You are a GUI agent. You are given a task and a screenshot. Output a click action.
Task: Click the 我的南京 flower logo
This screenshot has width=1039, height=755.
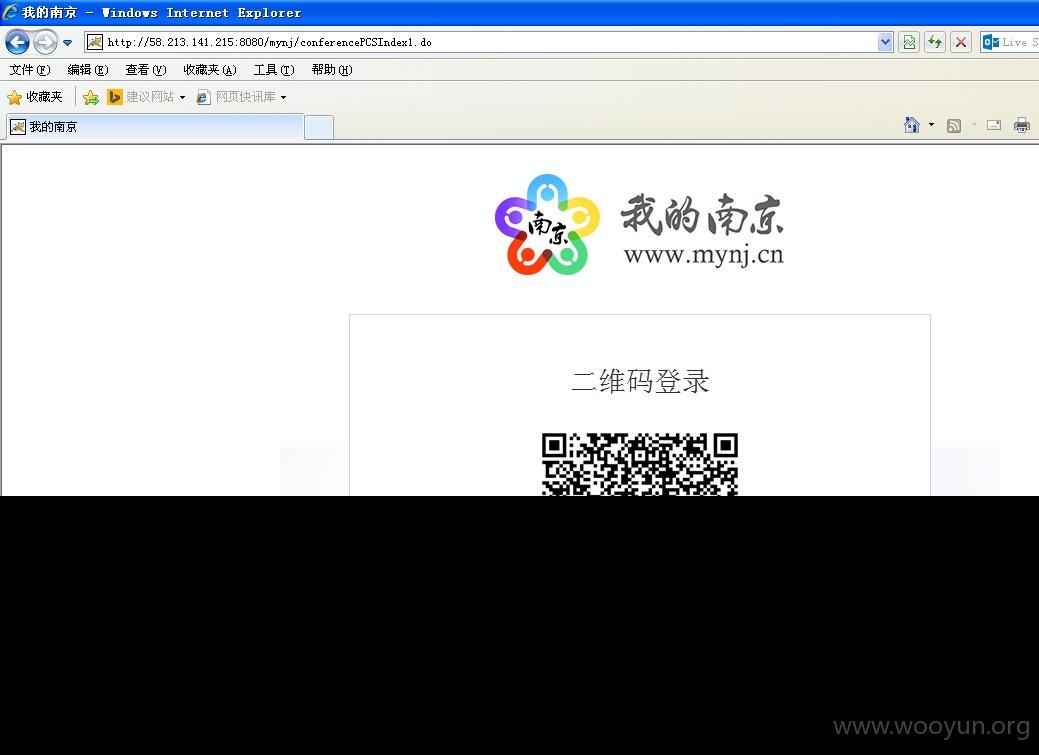[x=547, y=224]
